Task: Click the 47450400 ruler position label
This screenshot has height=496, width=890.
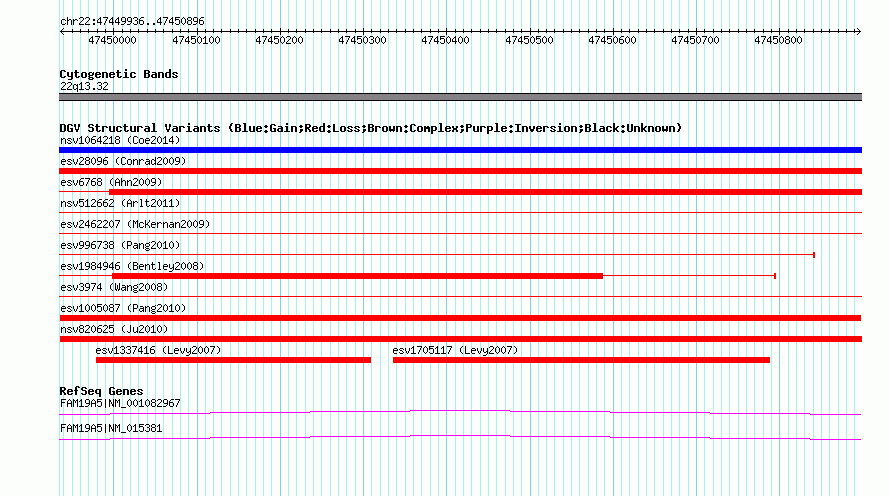Action: pyautogui.click(x=446, y=40)
